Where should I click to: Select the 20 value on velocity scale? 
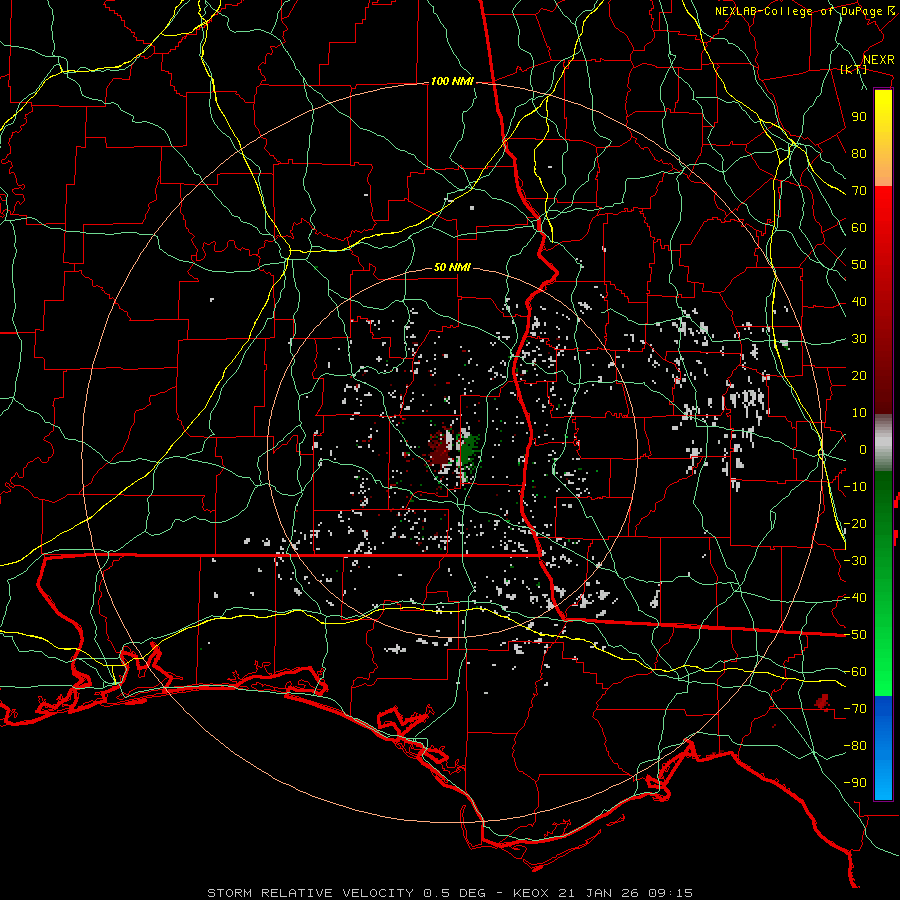click(x=859, y=376)
